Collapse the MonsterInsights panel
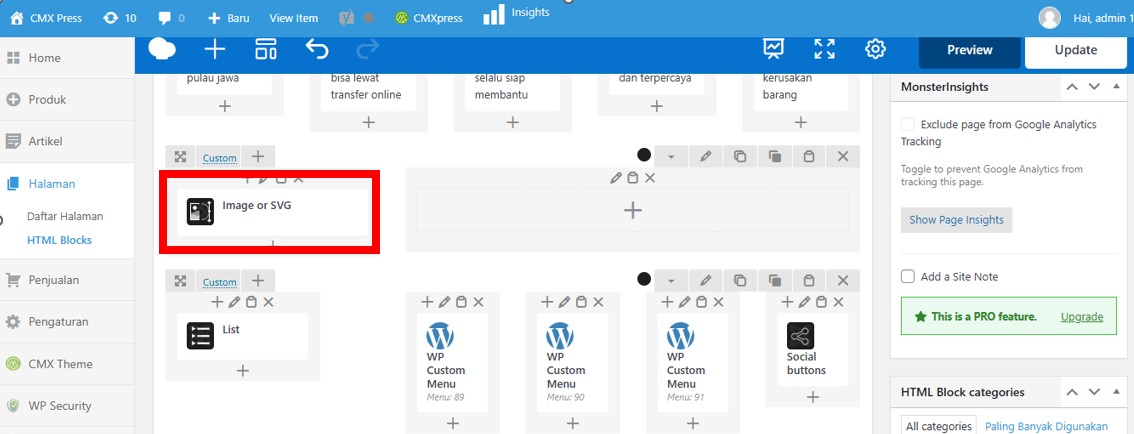The height and width of the screenshot is (434, 1134). click(1116, 87)
